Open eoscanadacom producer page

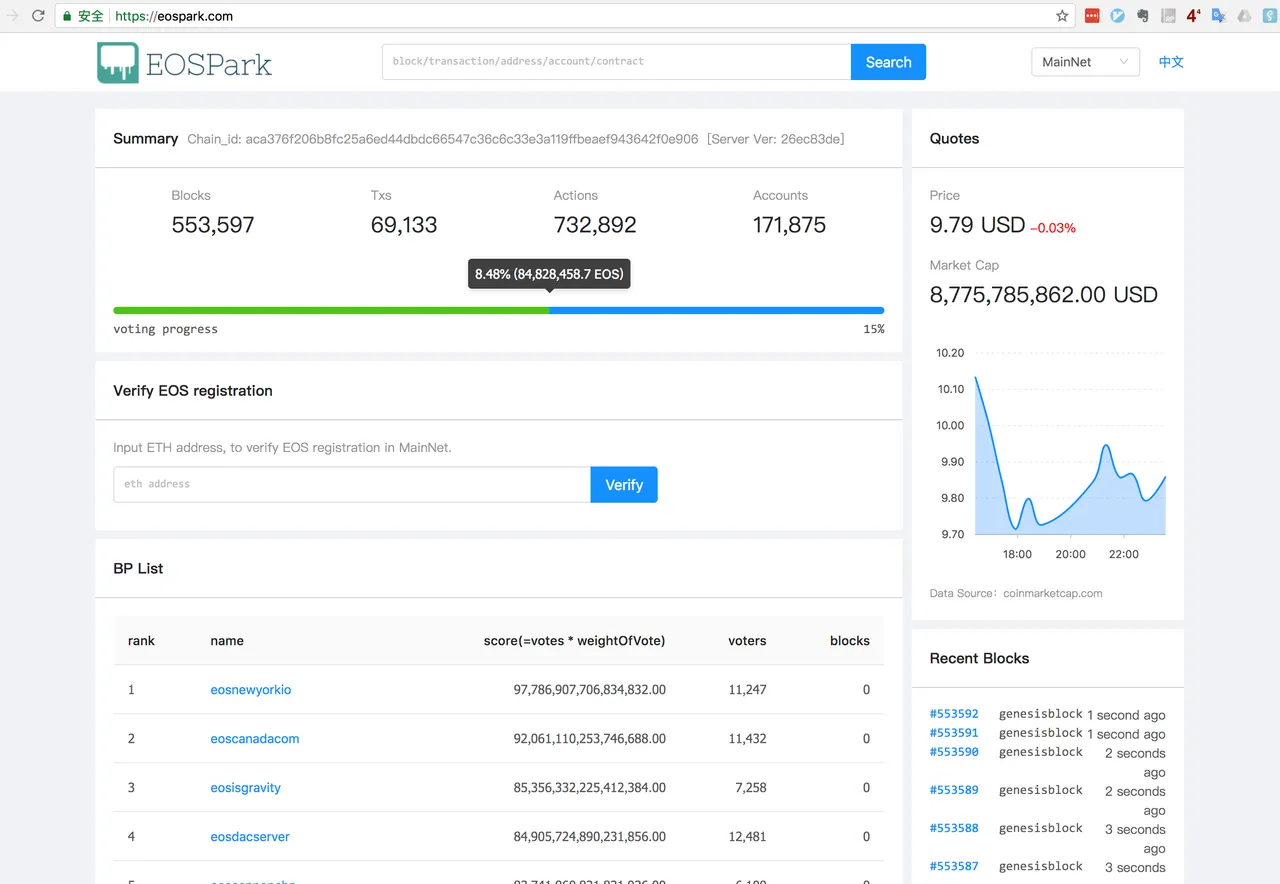pyautogui.click(x=255, y=739)
